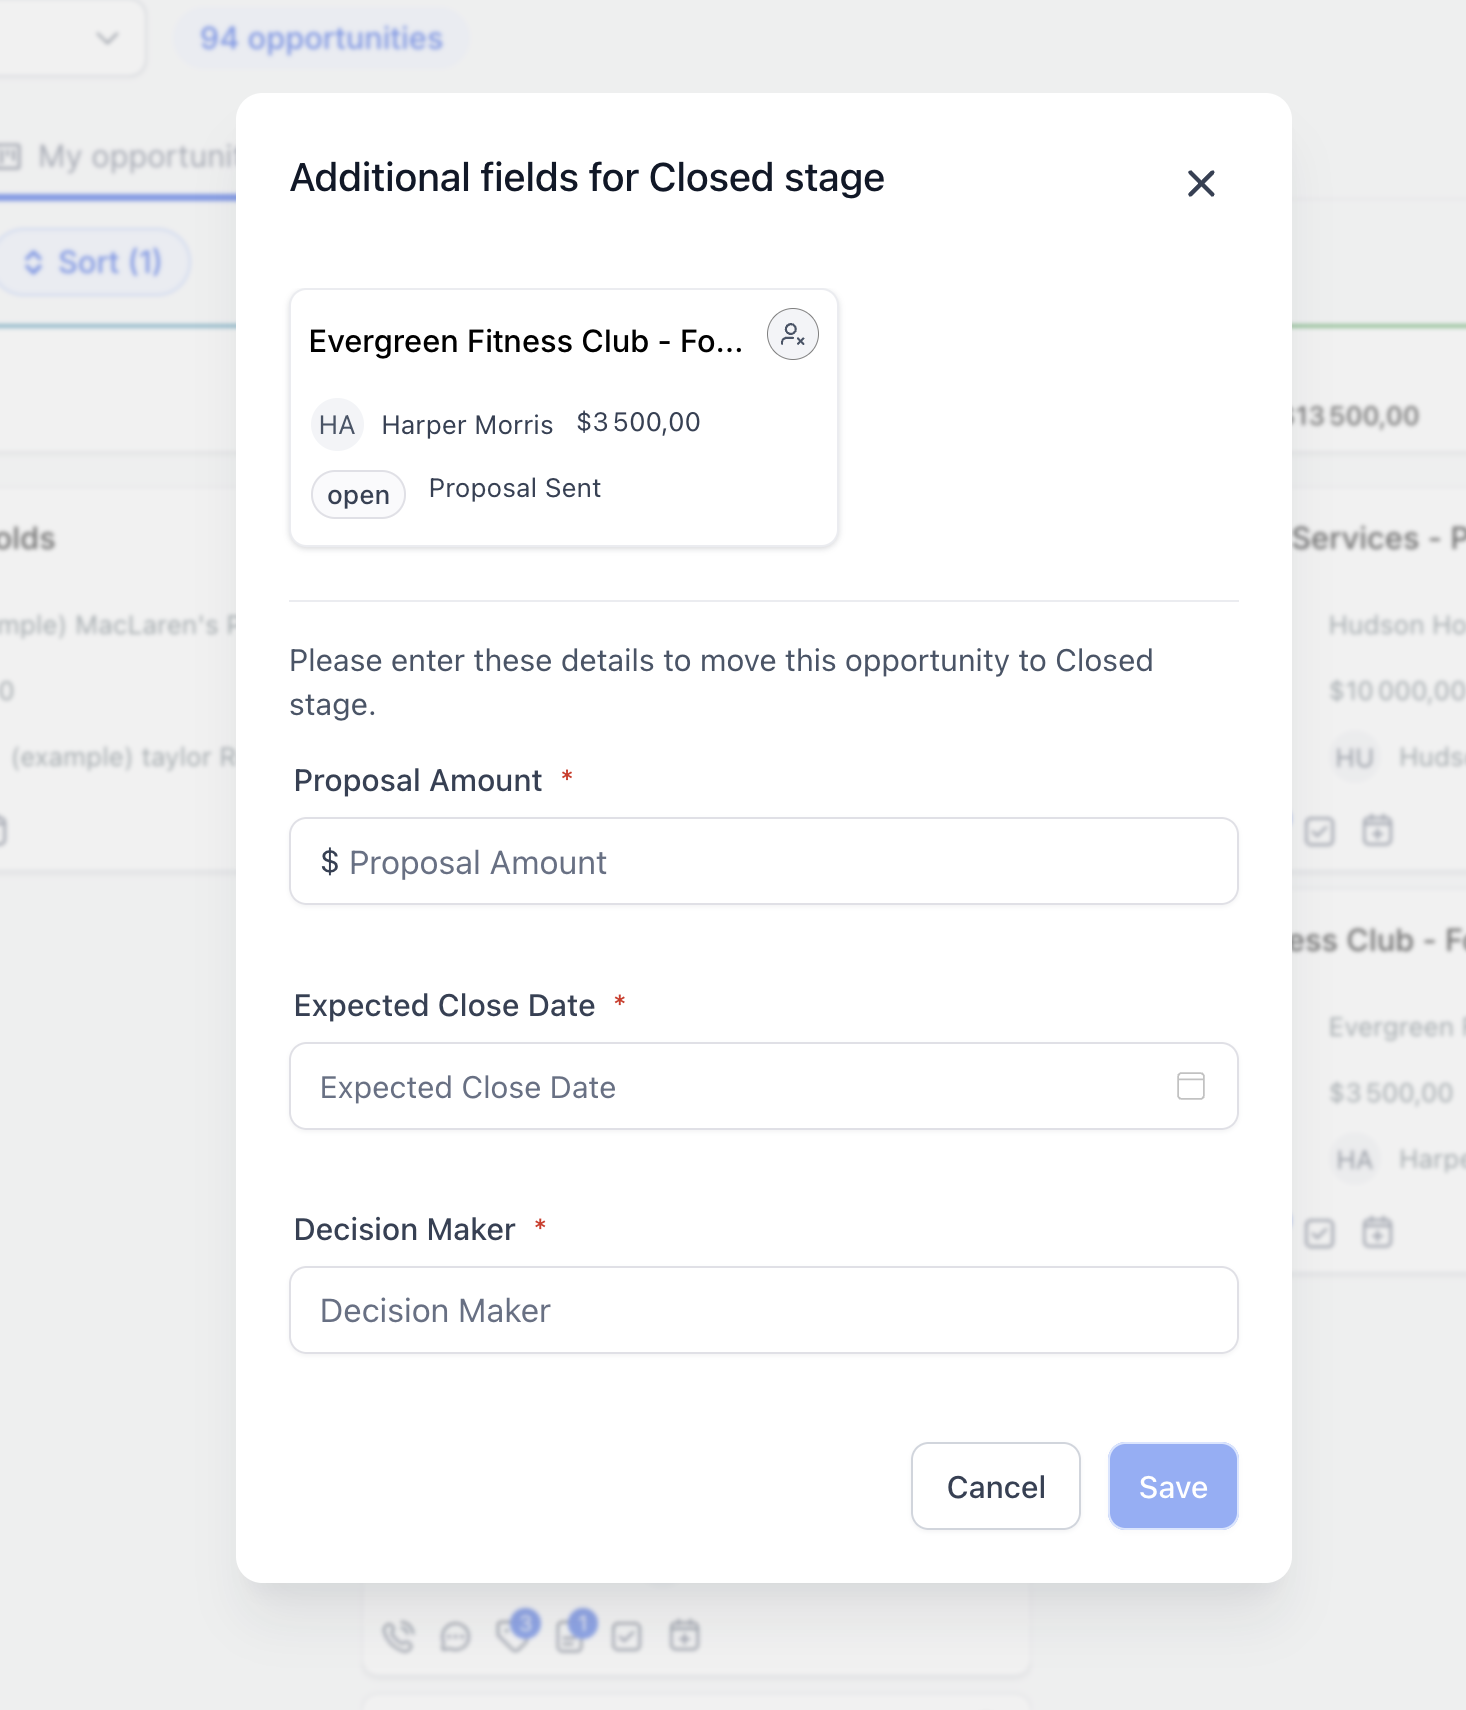Click the HA avatar for Harper Morris
Screen dimensions: 1466x1710
tap(337, 425)
